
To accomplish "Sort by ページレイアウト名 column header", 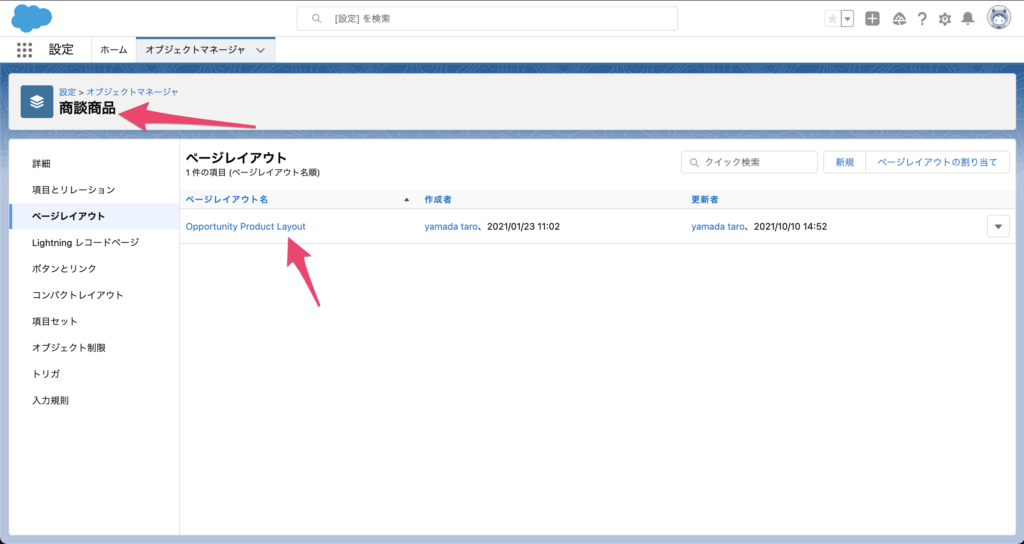I will point(227,199).
